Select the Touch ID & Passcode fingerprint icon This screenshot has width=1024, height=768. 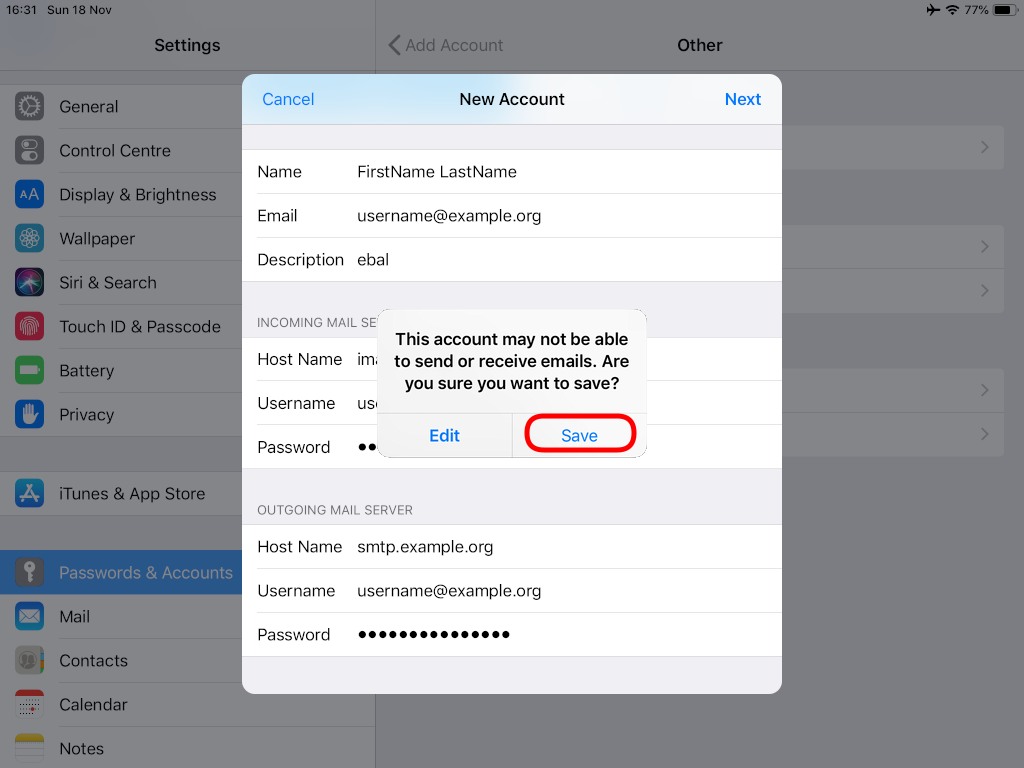[29, 326]
